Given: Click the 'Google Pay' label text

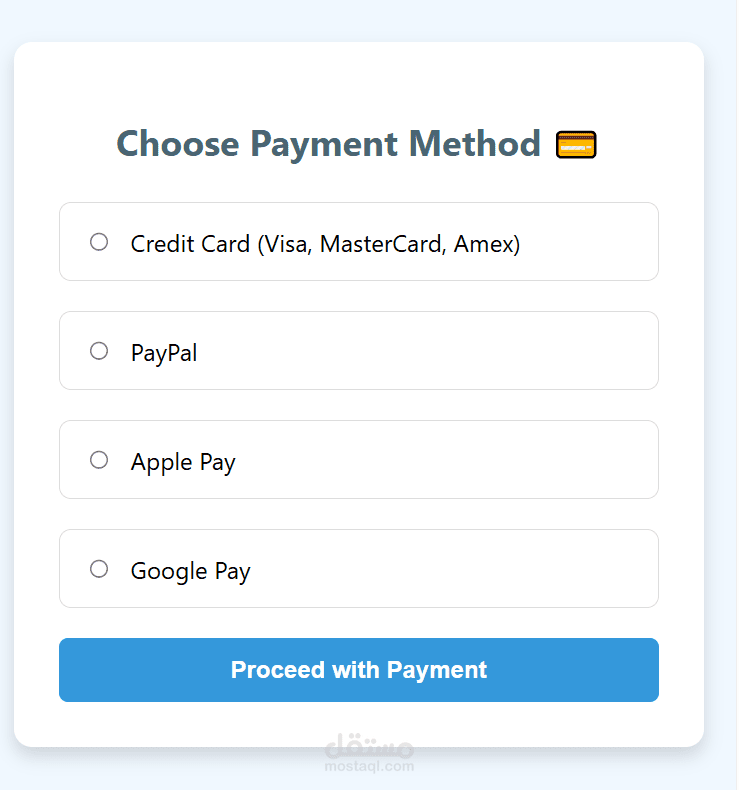Looking at the screenshot, I should 190,571.
